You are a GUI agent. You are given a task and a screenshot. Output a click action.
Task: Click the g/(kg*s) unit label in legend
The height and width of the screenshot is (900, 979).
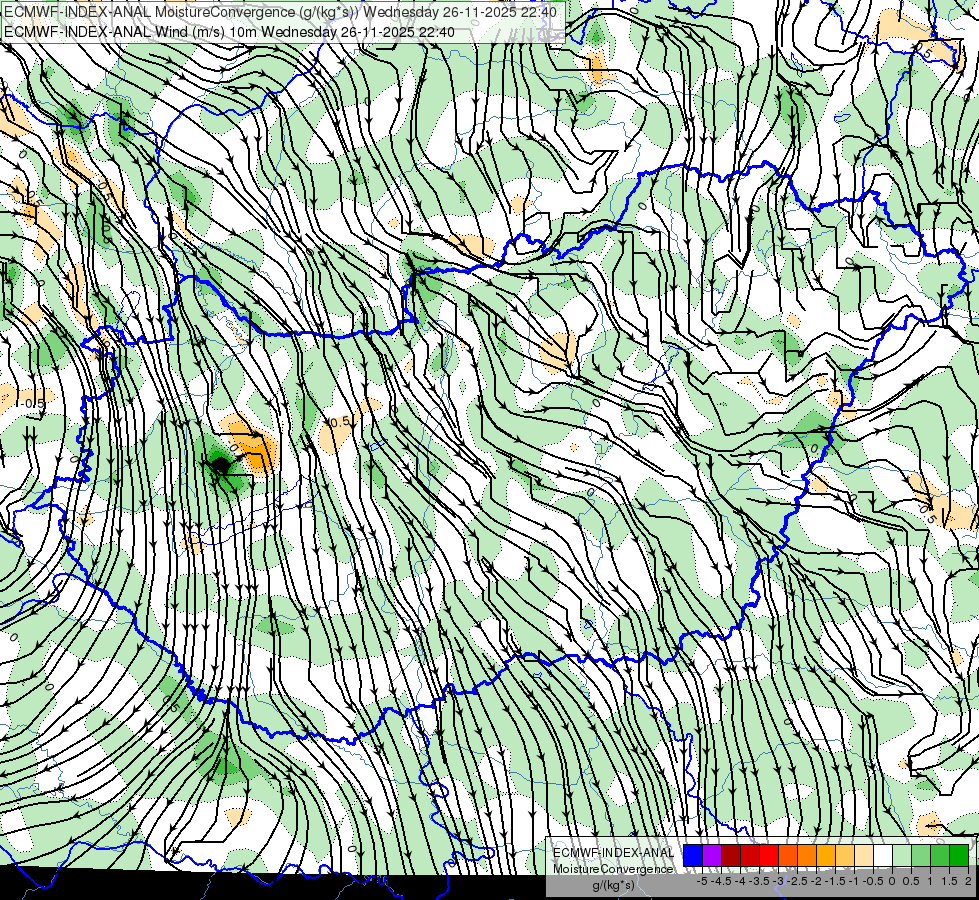(613, 885)
